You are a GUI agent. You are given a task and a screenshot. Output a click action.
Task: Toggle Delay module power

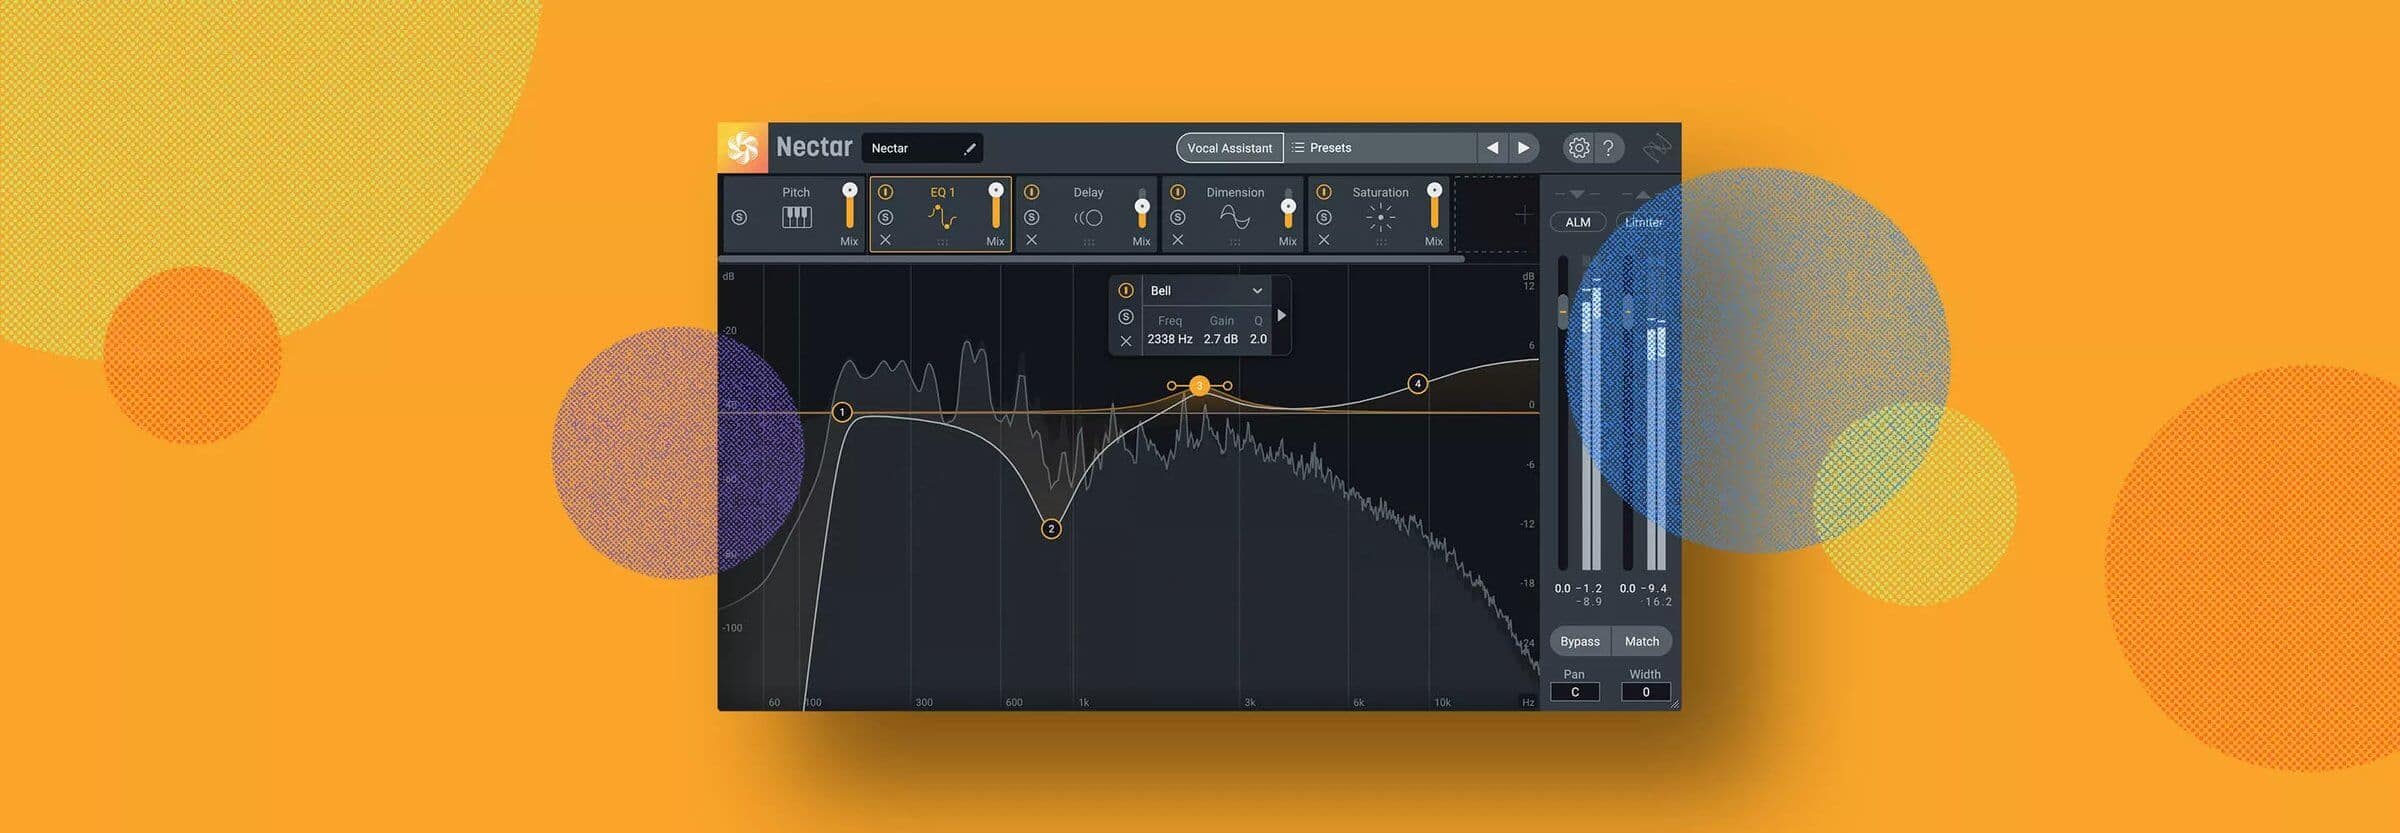[x=1032, y=192]
